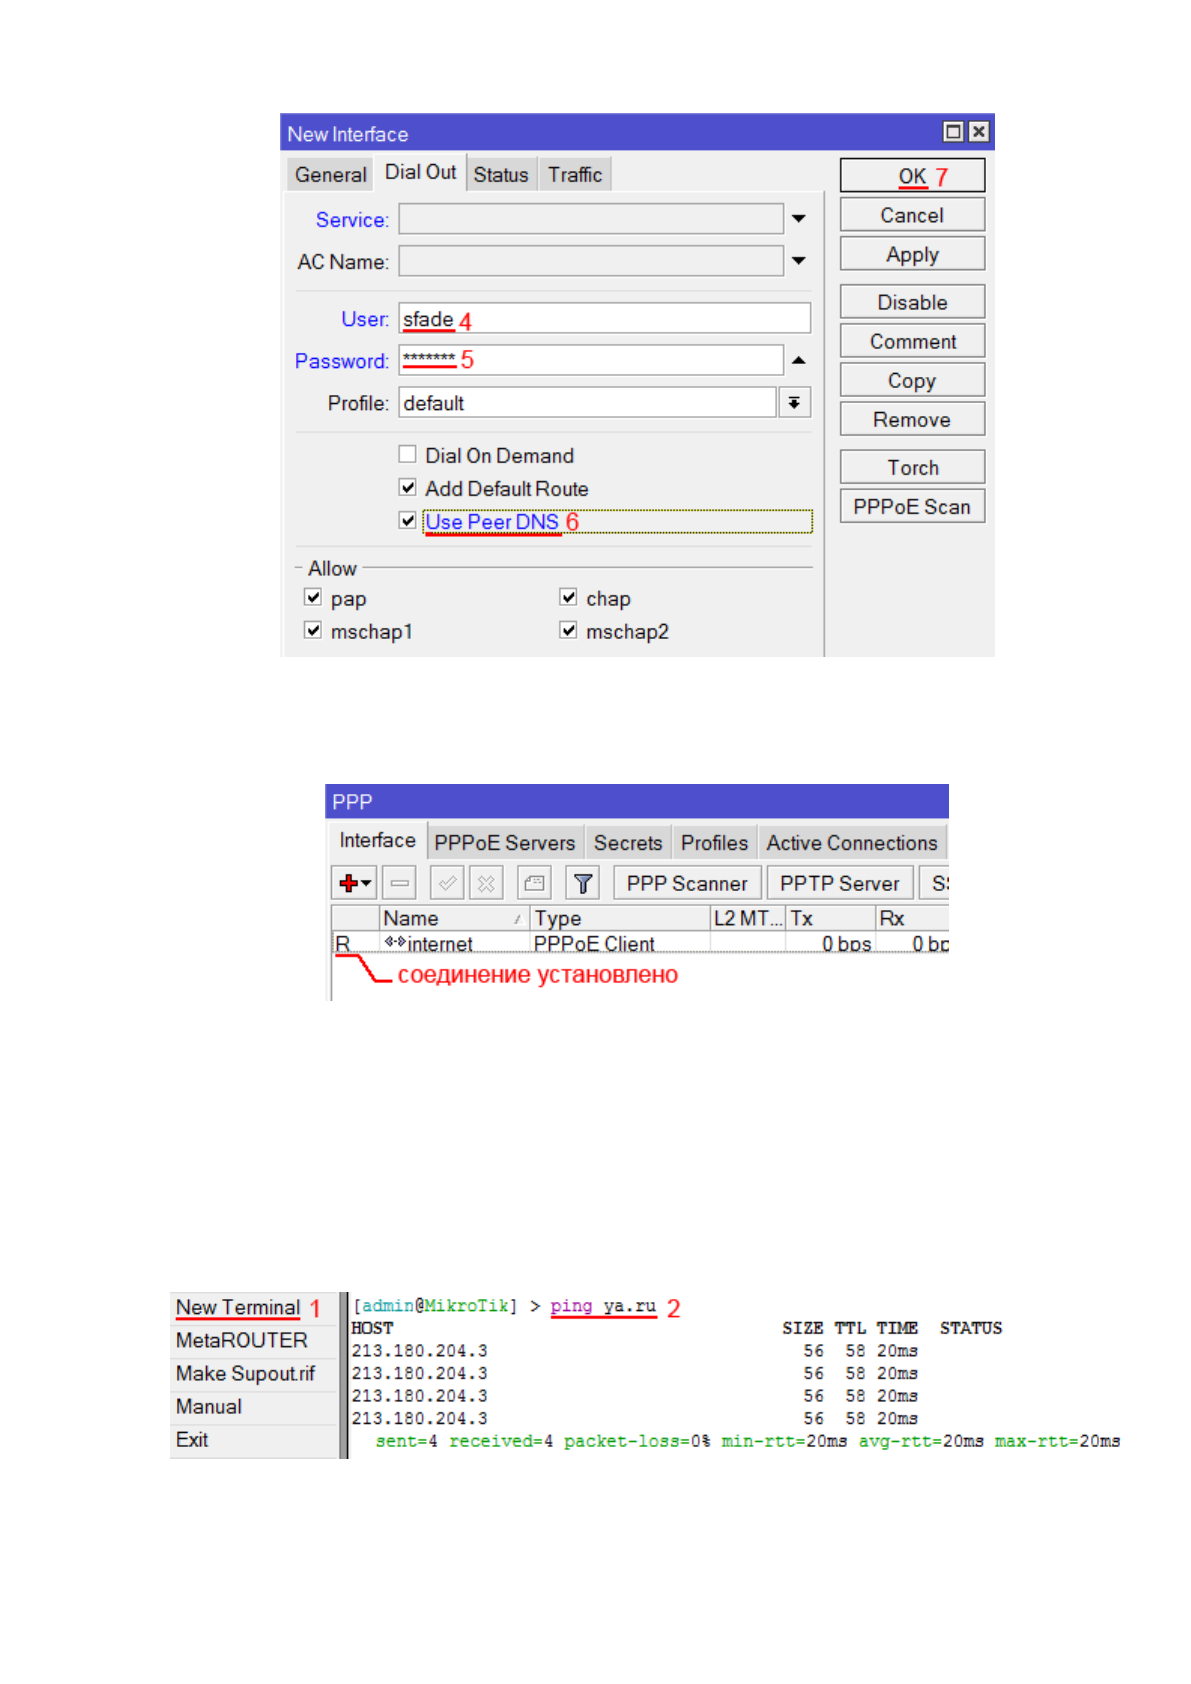Open the Traffic tab
The width and height of the screenshot is (1191, 1684).
574,175
